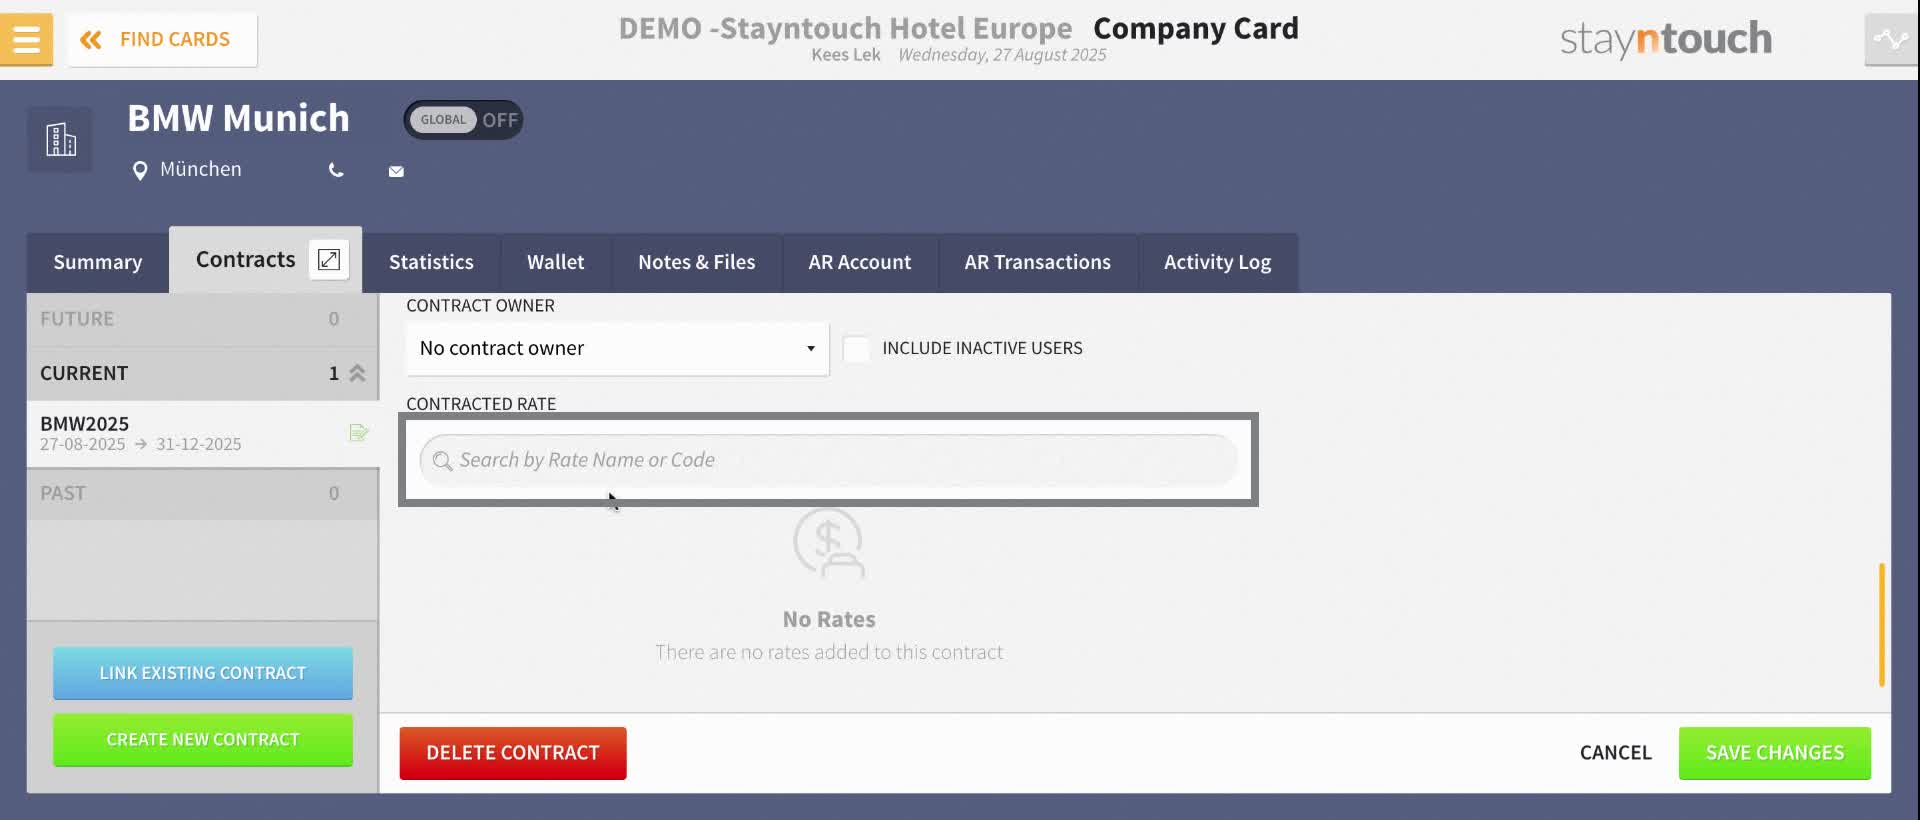Open the Wallet tab
This screenshot has height=820, width=1920.
pos(556,262)
